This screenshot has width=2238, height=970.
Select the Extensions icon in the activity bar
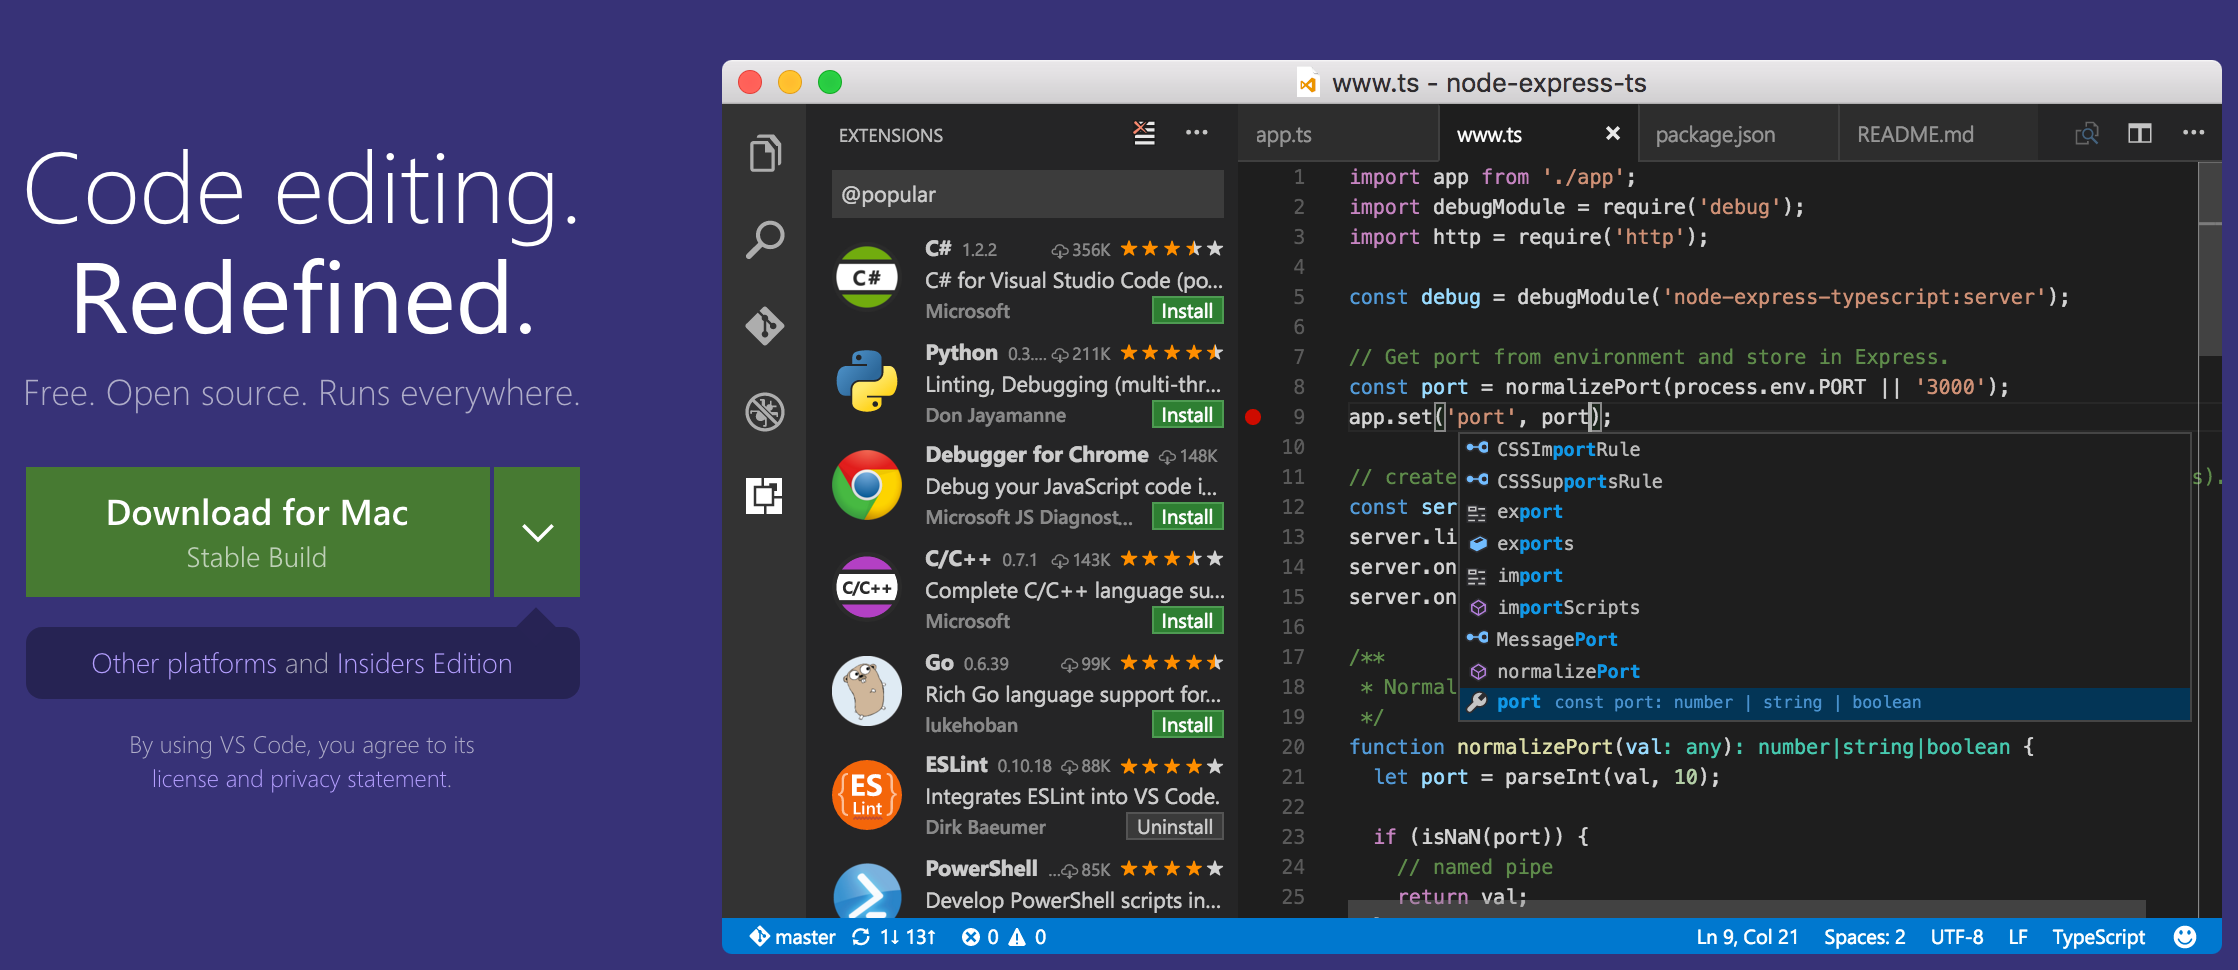pos(766,494)
